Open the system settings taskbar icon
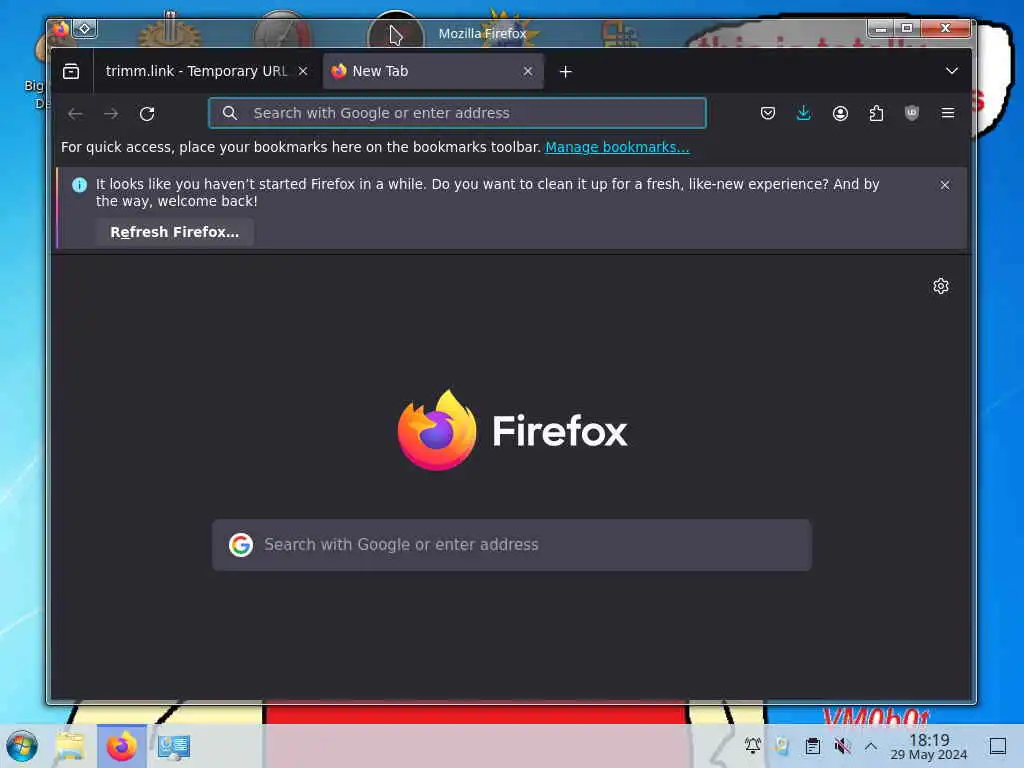Image resolution: width=1024 pixels, height=768 pixels. coord(174,747)
